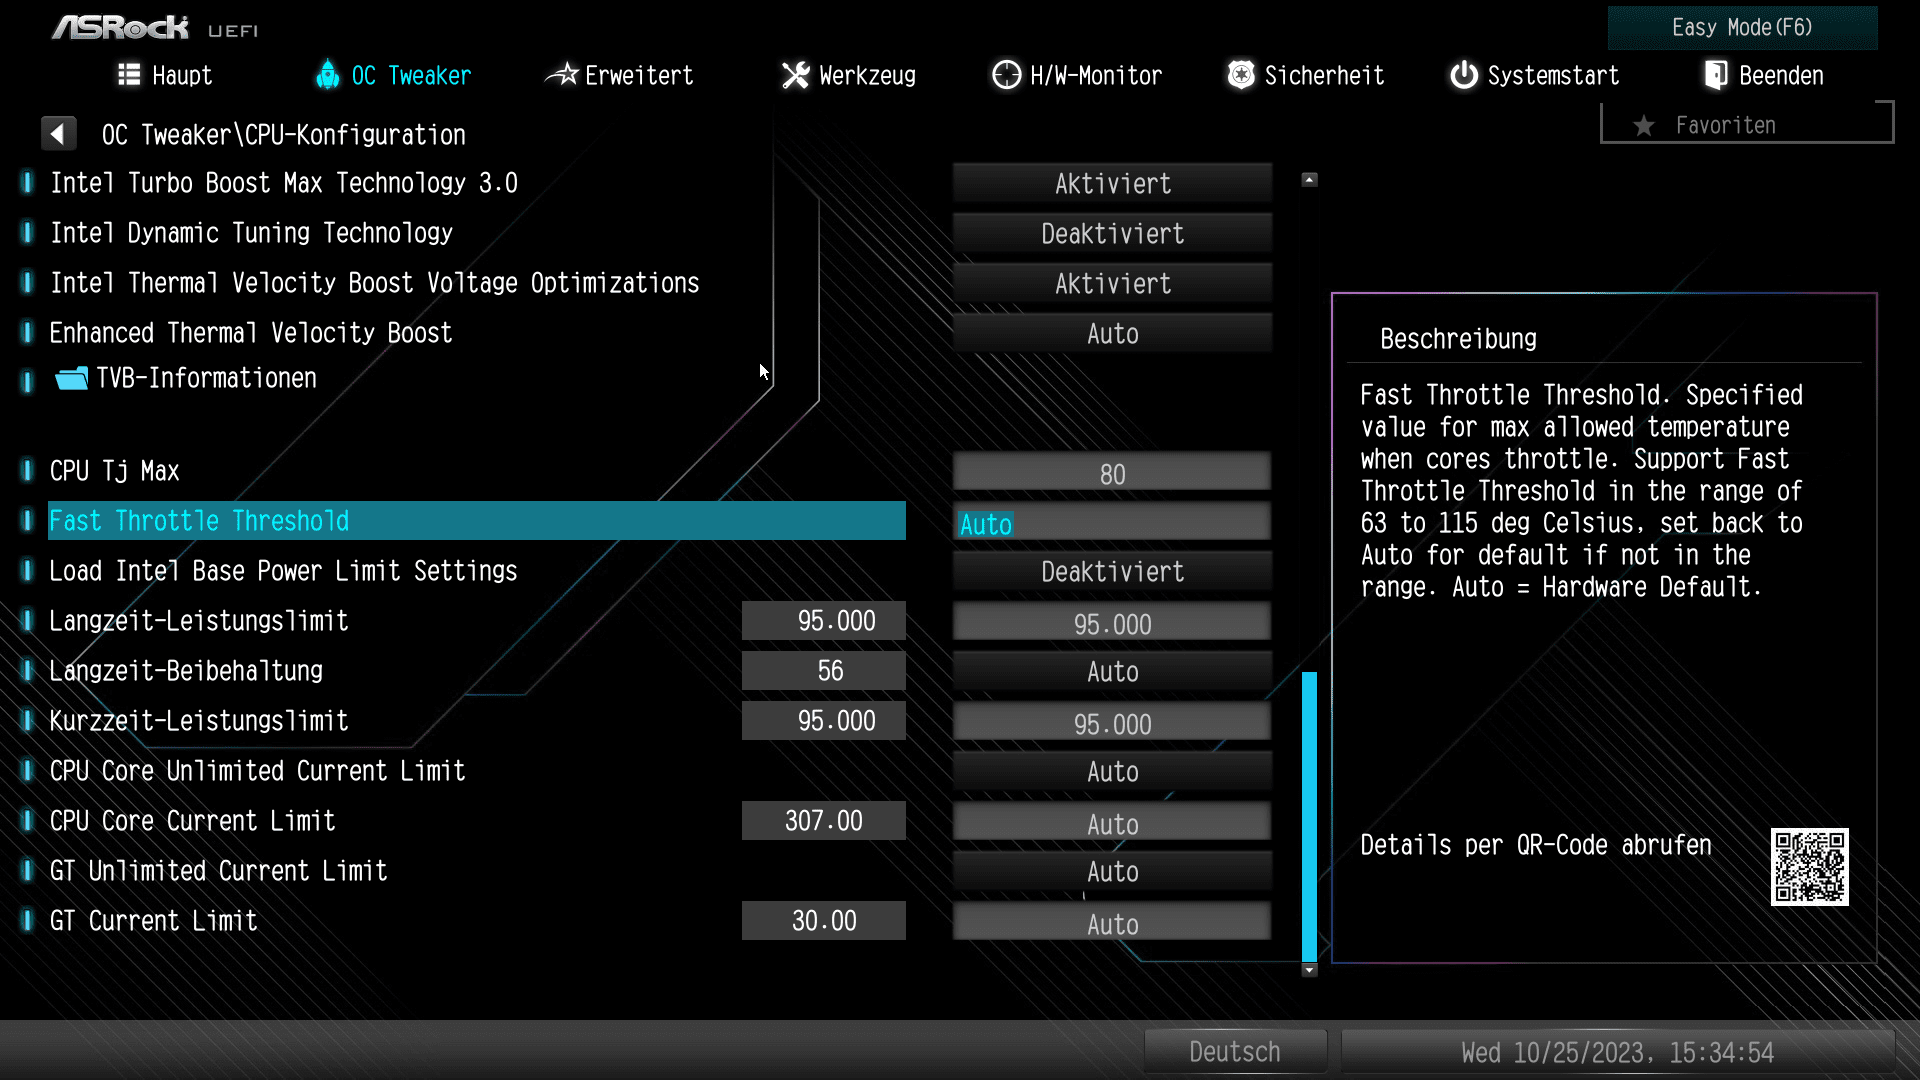The image size is (1920, 1080).
Task: Edit Langzeit-Leistungslimit input 95.000
Action: pos(1112,622)
